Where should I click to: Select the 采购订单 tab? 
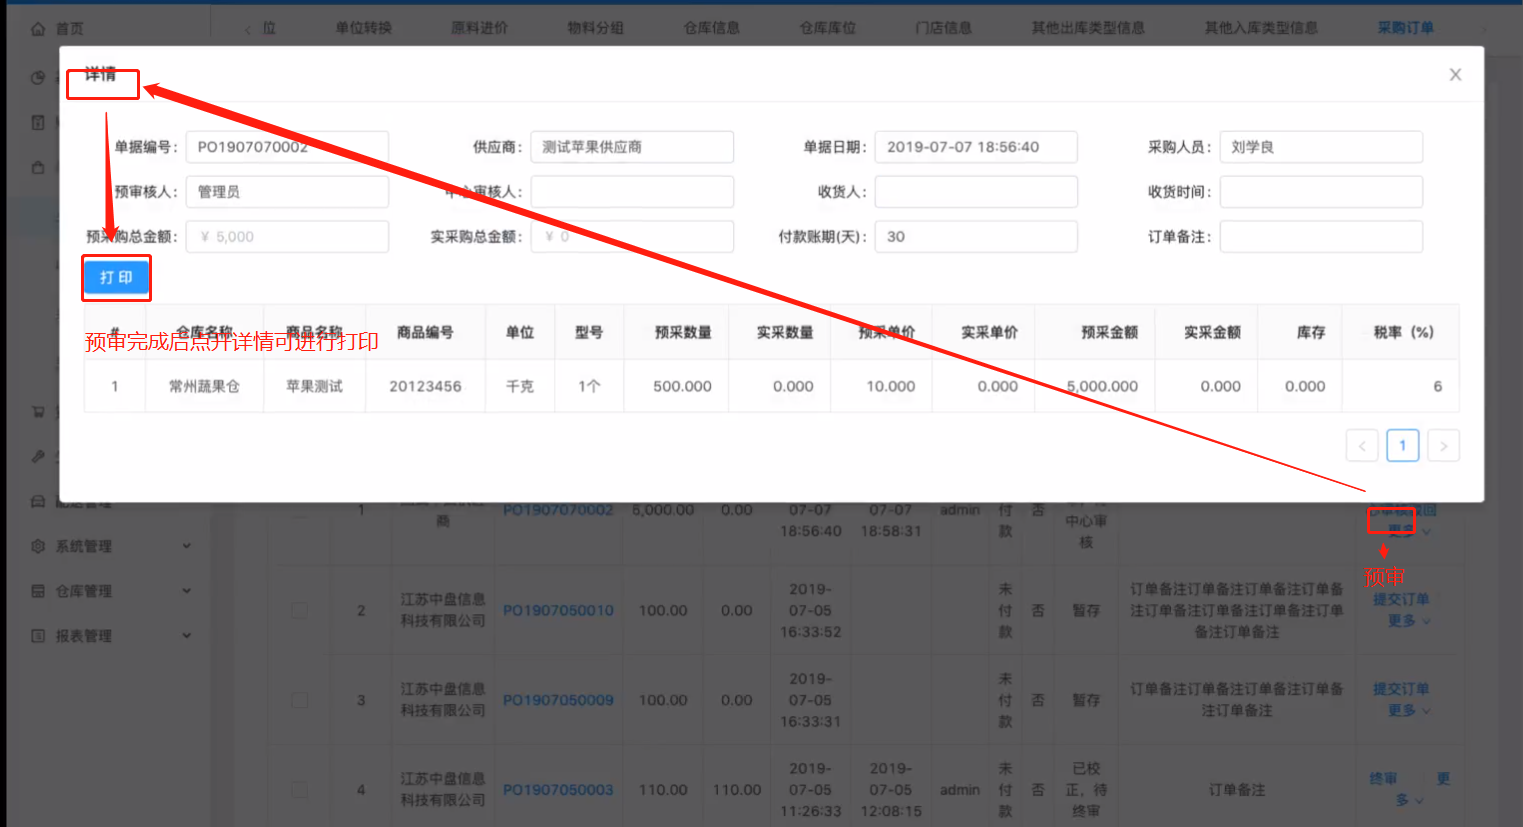pyautogui.click(x=1405, y=28)
